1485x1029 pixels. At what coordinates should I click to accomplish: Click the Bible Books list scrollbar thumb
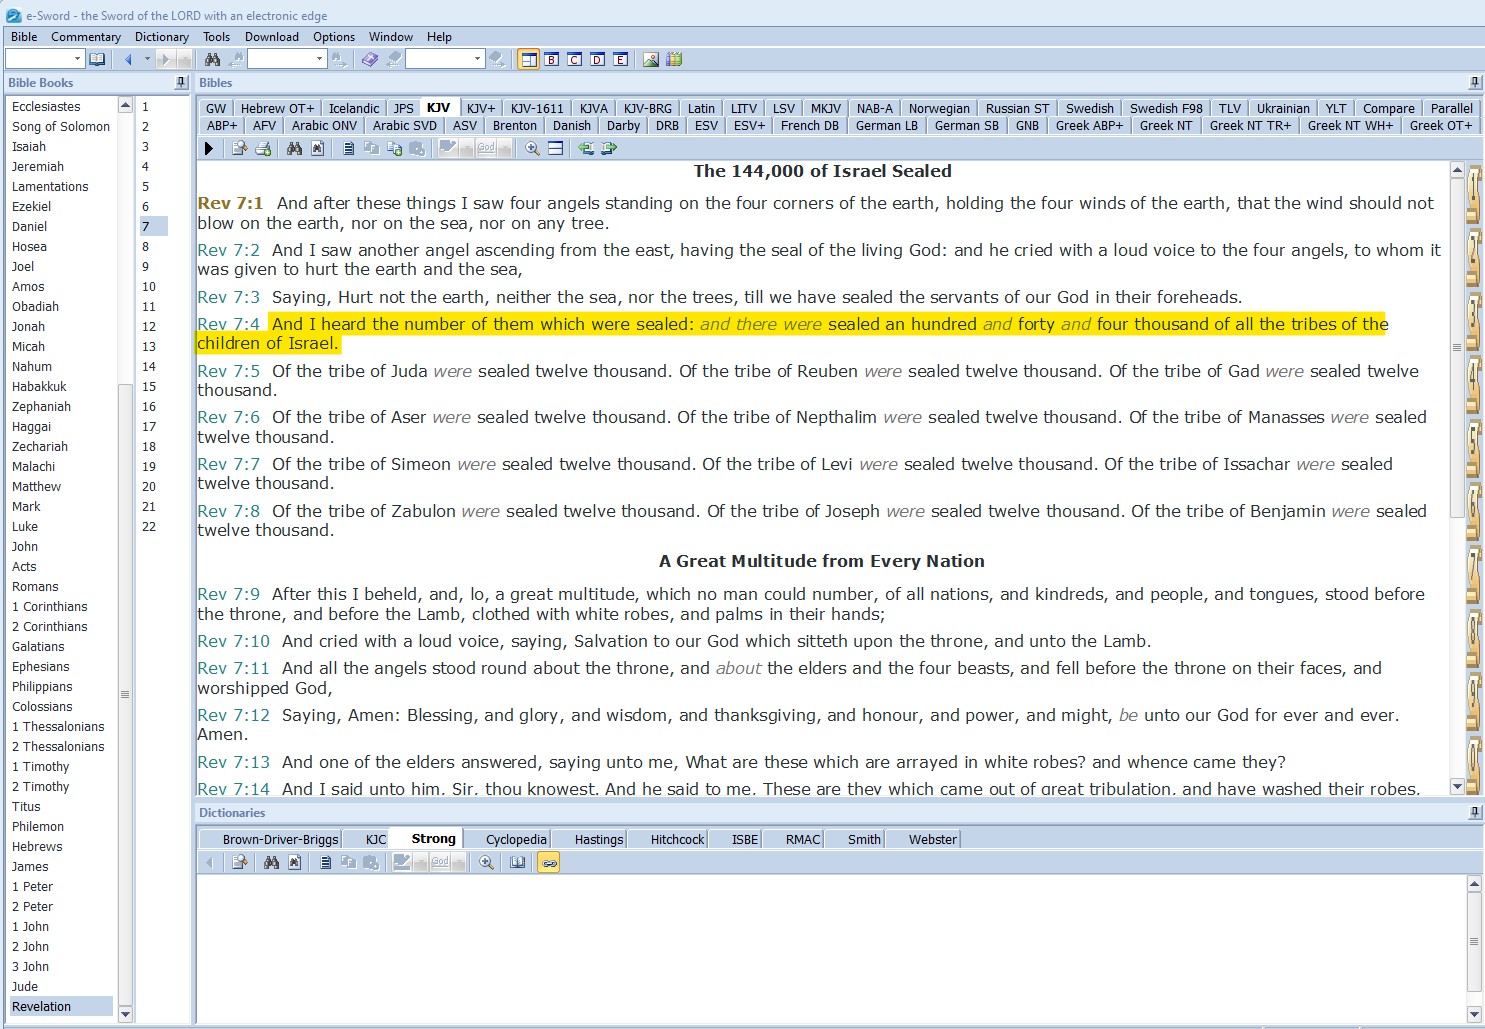(x=125, y=694)
